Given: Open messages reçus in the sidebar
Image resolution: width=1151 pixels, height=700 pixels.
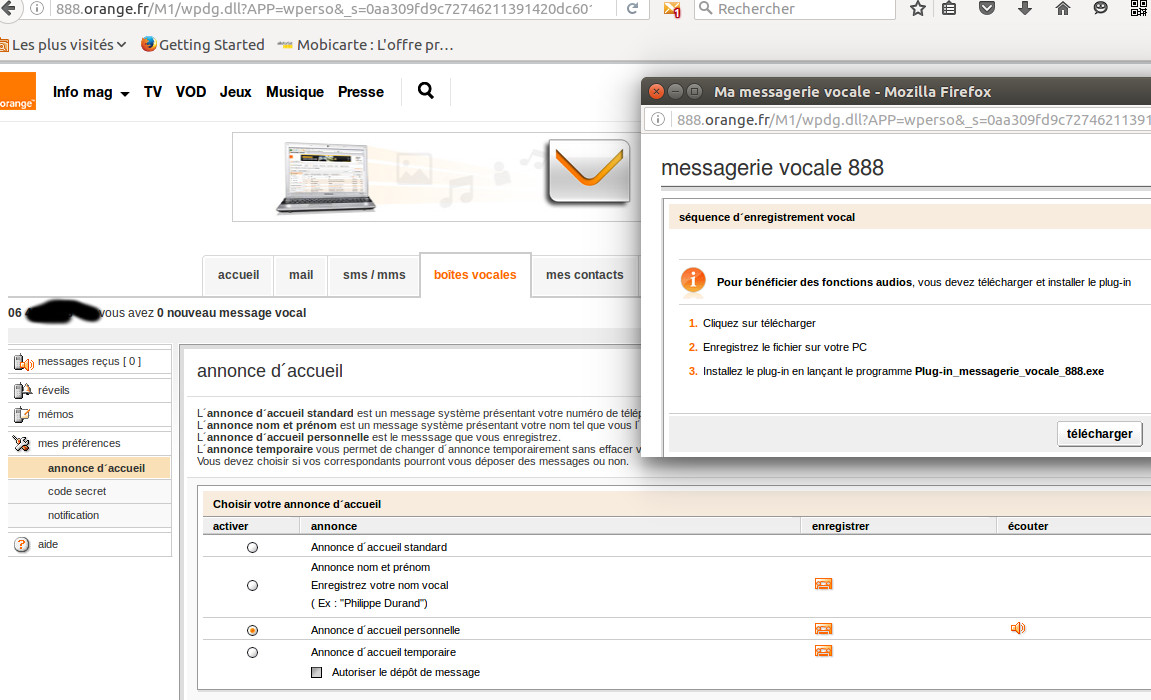Looking at the screenshot, I should point(90,361).
